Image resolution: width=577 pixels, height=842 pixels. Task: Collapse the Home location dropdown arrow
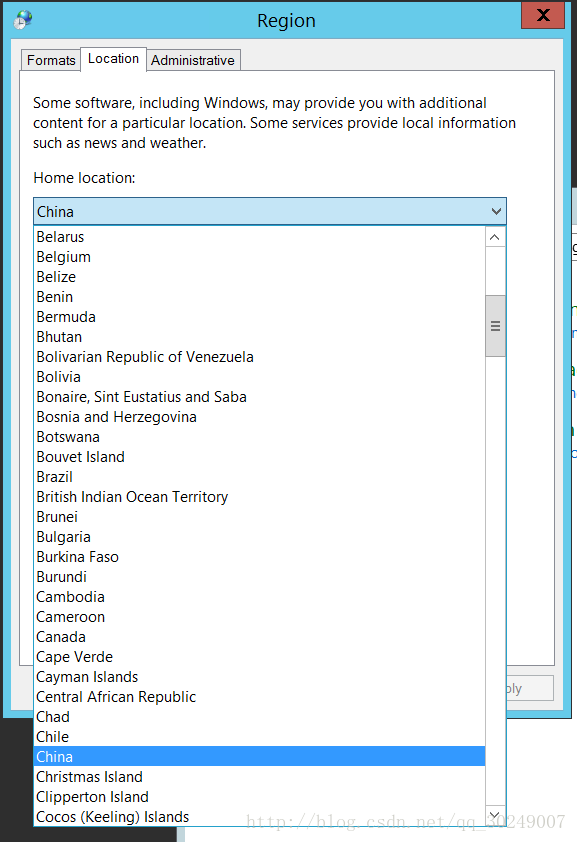point(496,212)
